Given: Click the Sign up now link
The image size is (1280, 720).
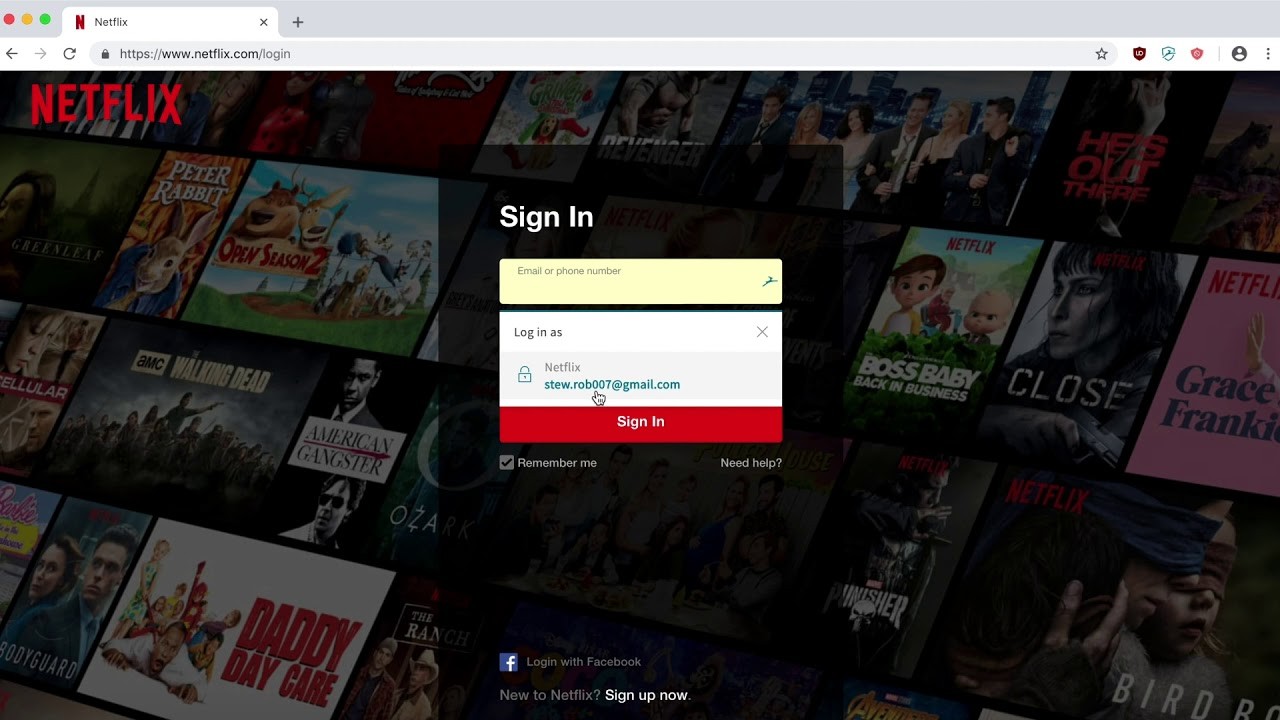Looking at the screenshot, I should pyautogui.click(x=646, y=695).
